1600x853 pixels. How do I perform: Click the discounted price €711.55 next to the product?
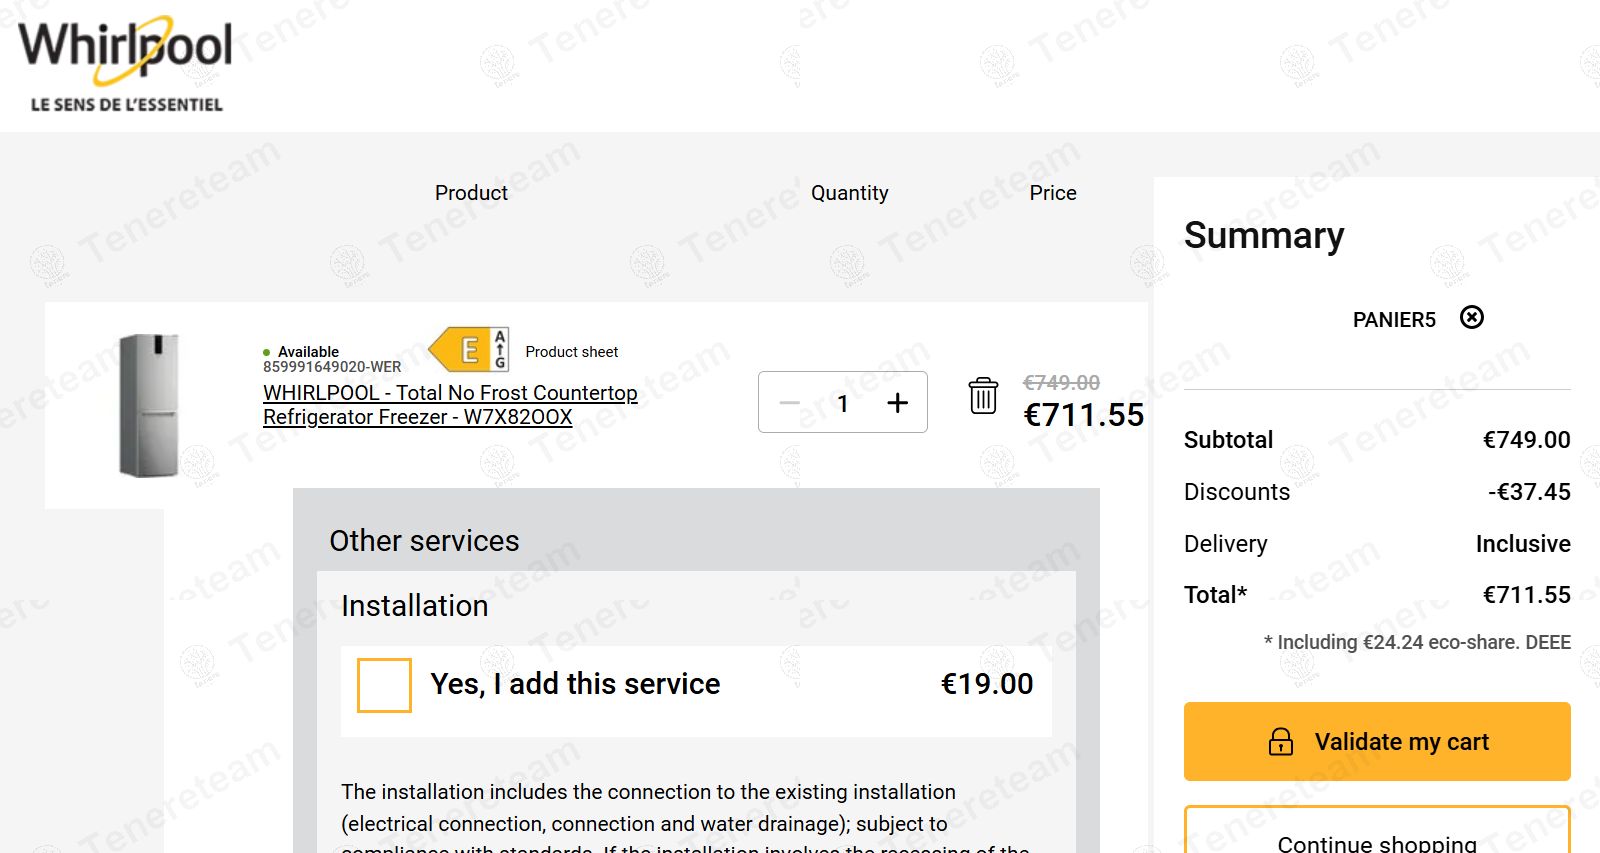(1083, 415)
